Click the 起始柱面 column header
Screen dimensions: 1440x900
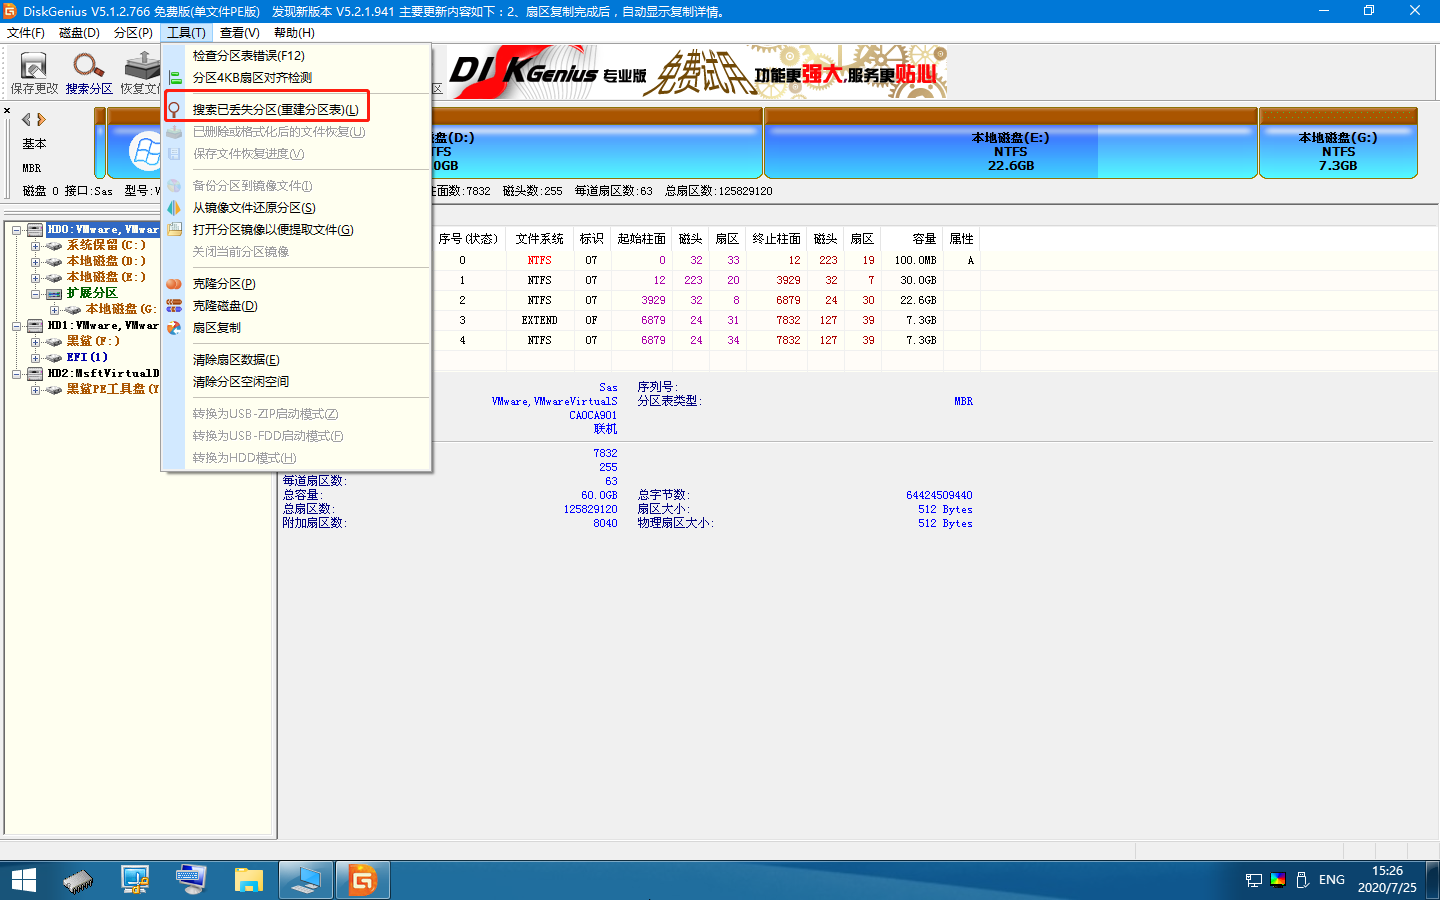[641, 239]
